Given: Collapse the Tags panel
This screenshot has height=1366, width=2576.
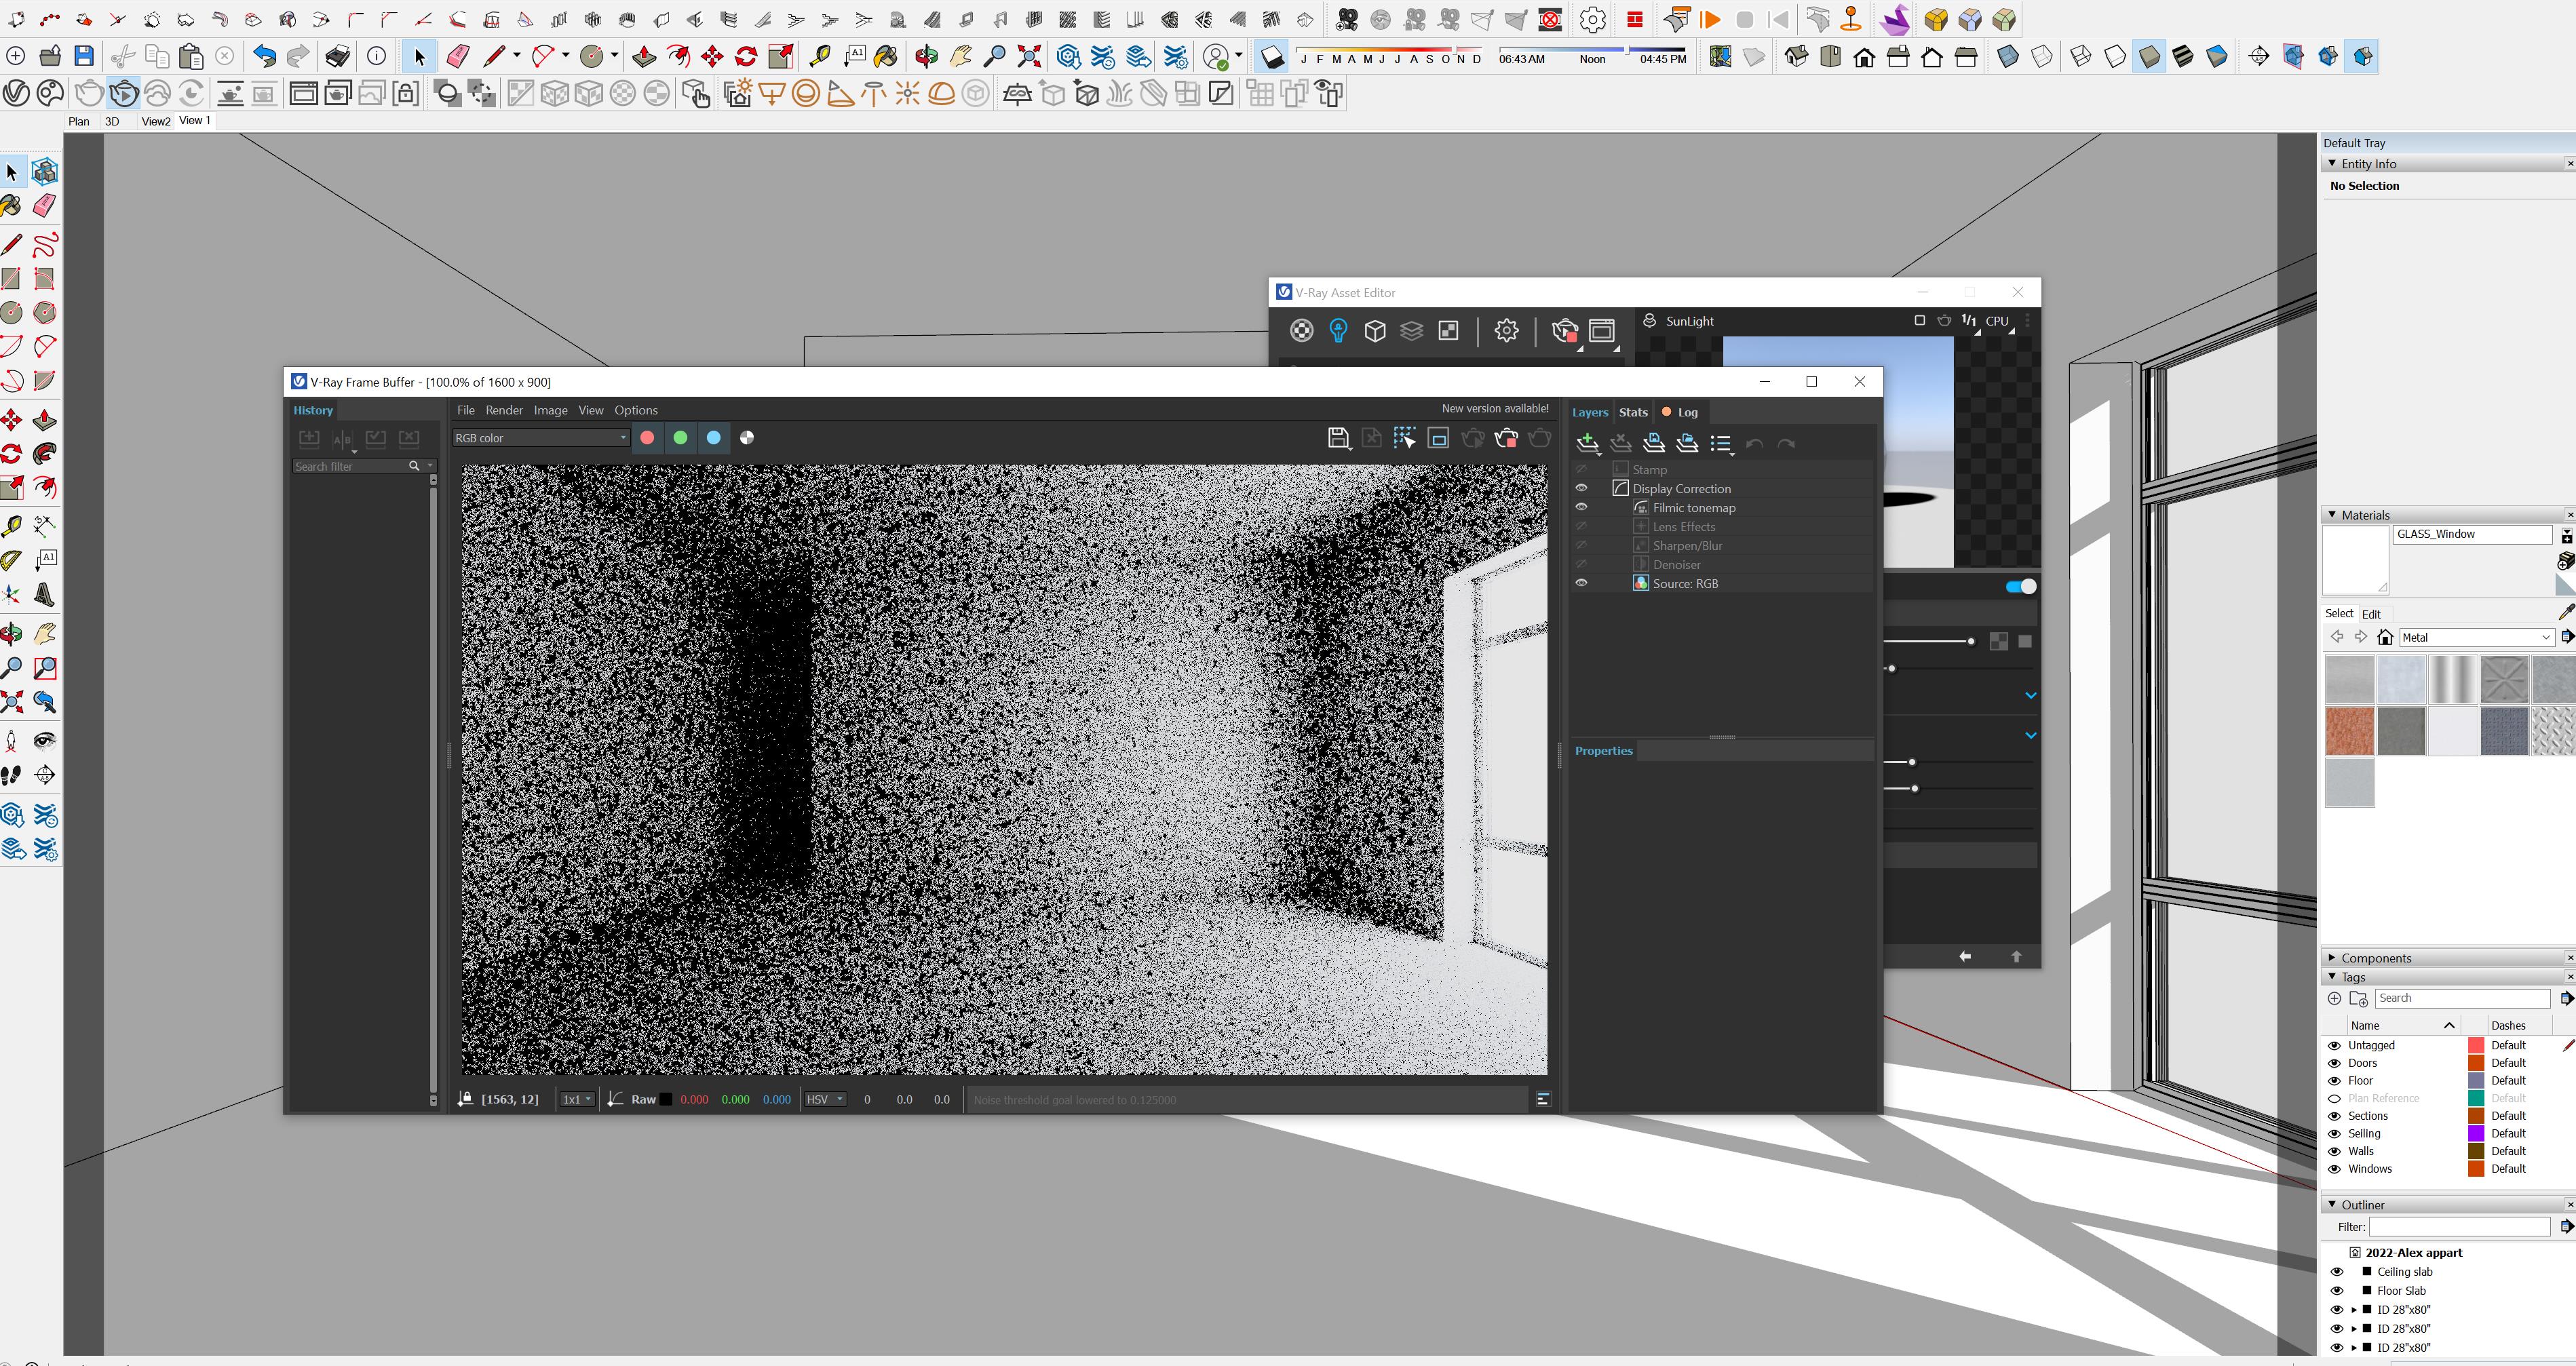Looking at the screenshot, I should click(x=2332, y=977).
